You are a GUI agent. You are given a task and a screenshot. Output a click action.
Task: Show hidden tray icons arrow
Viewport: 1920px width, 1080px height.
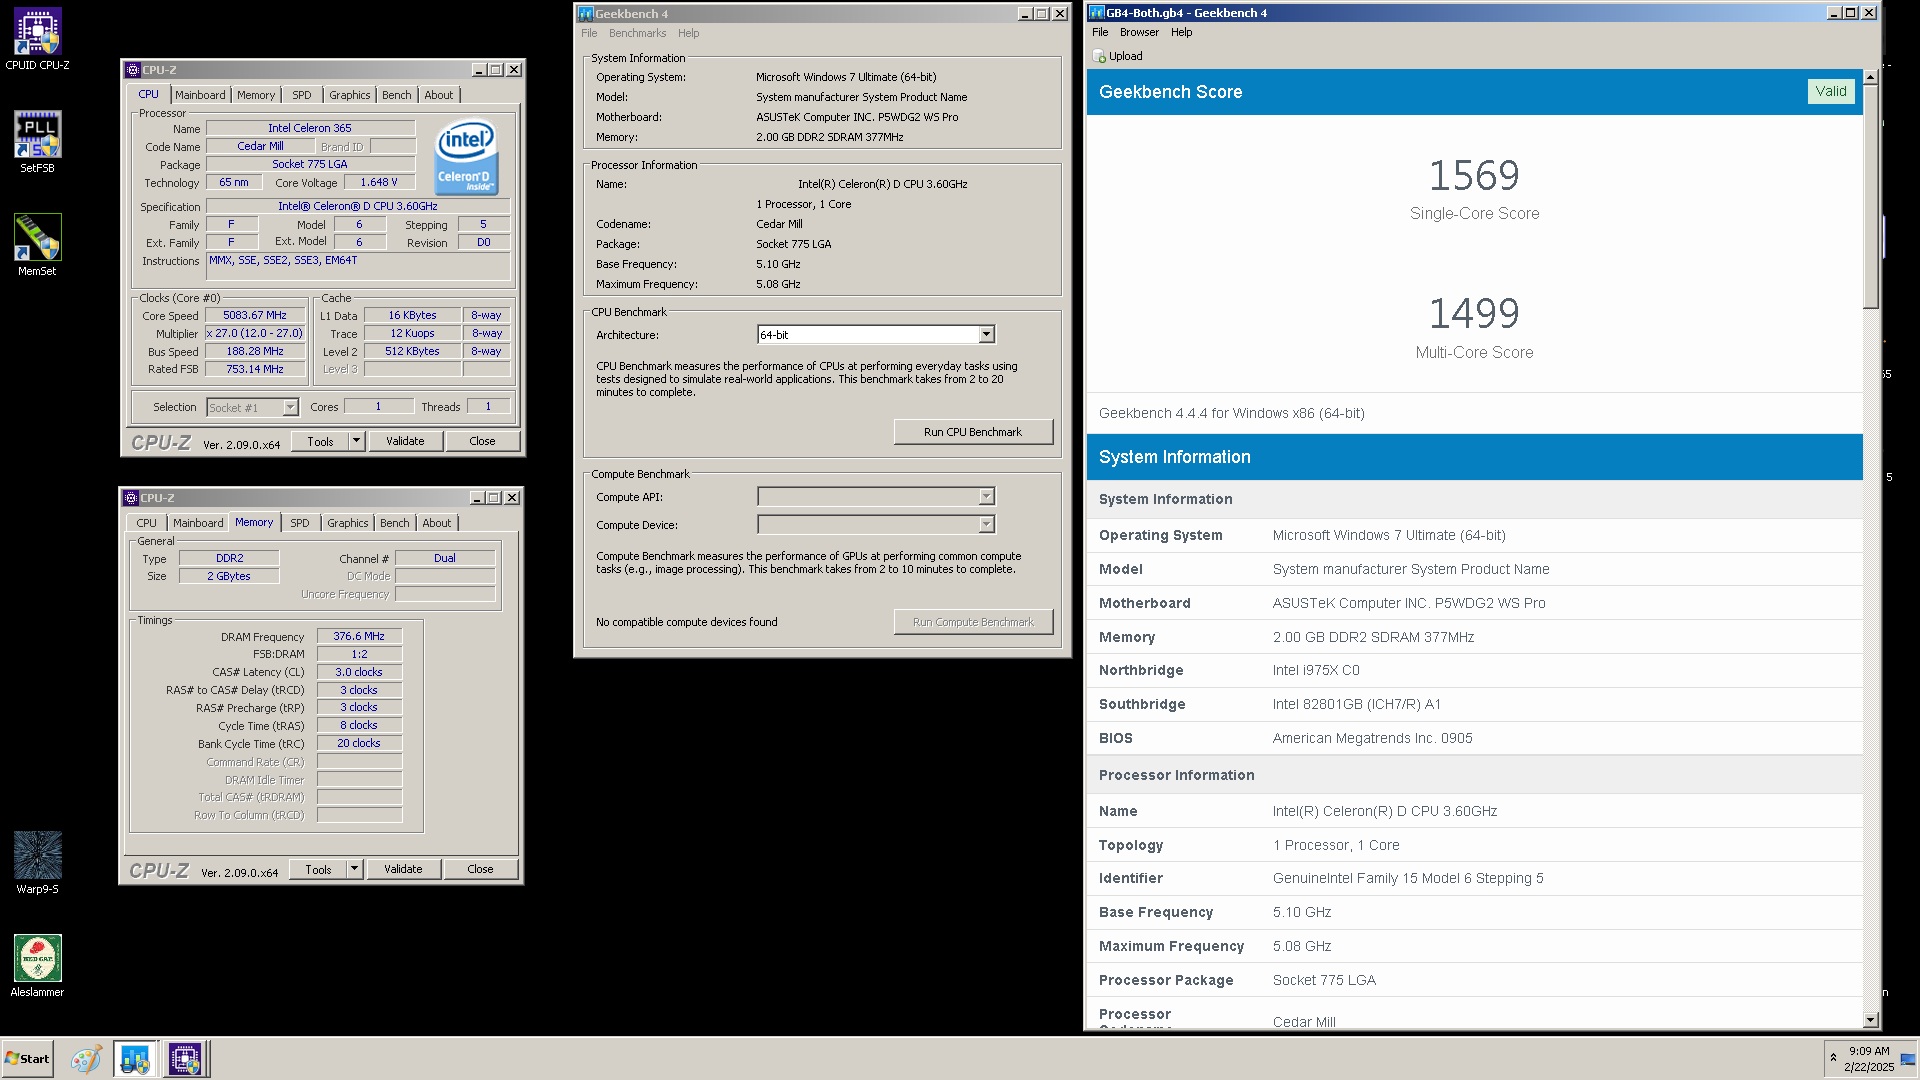(x=1832, y=1057)
